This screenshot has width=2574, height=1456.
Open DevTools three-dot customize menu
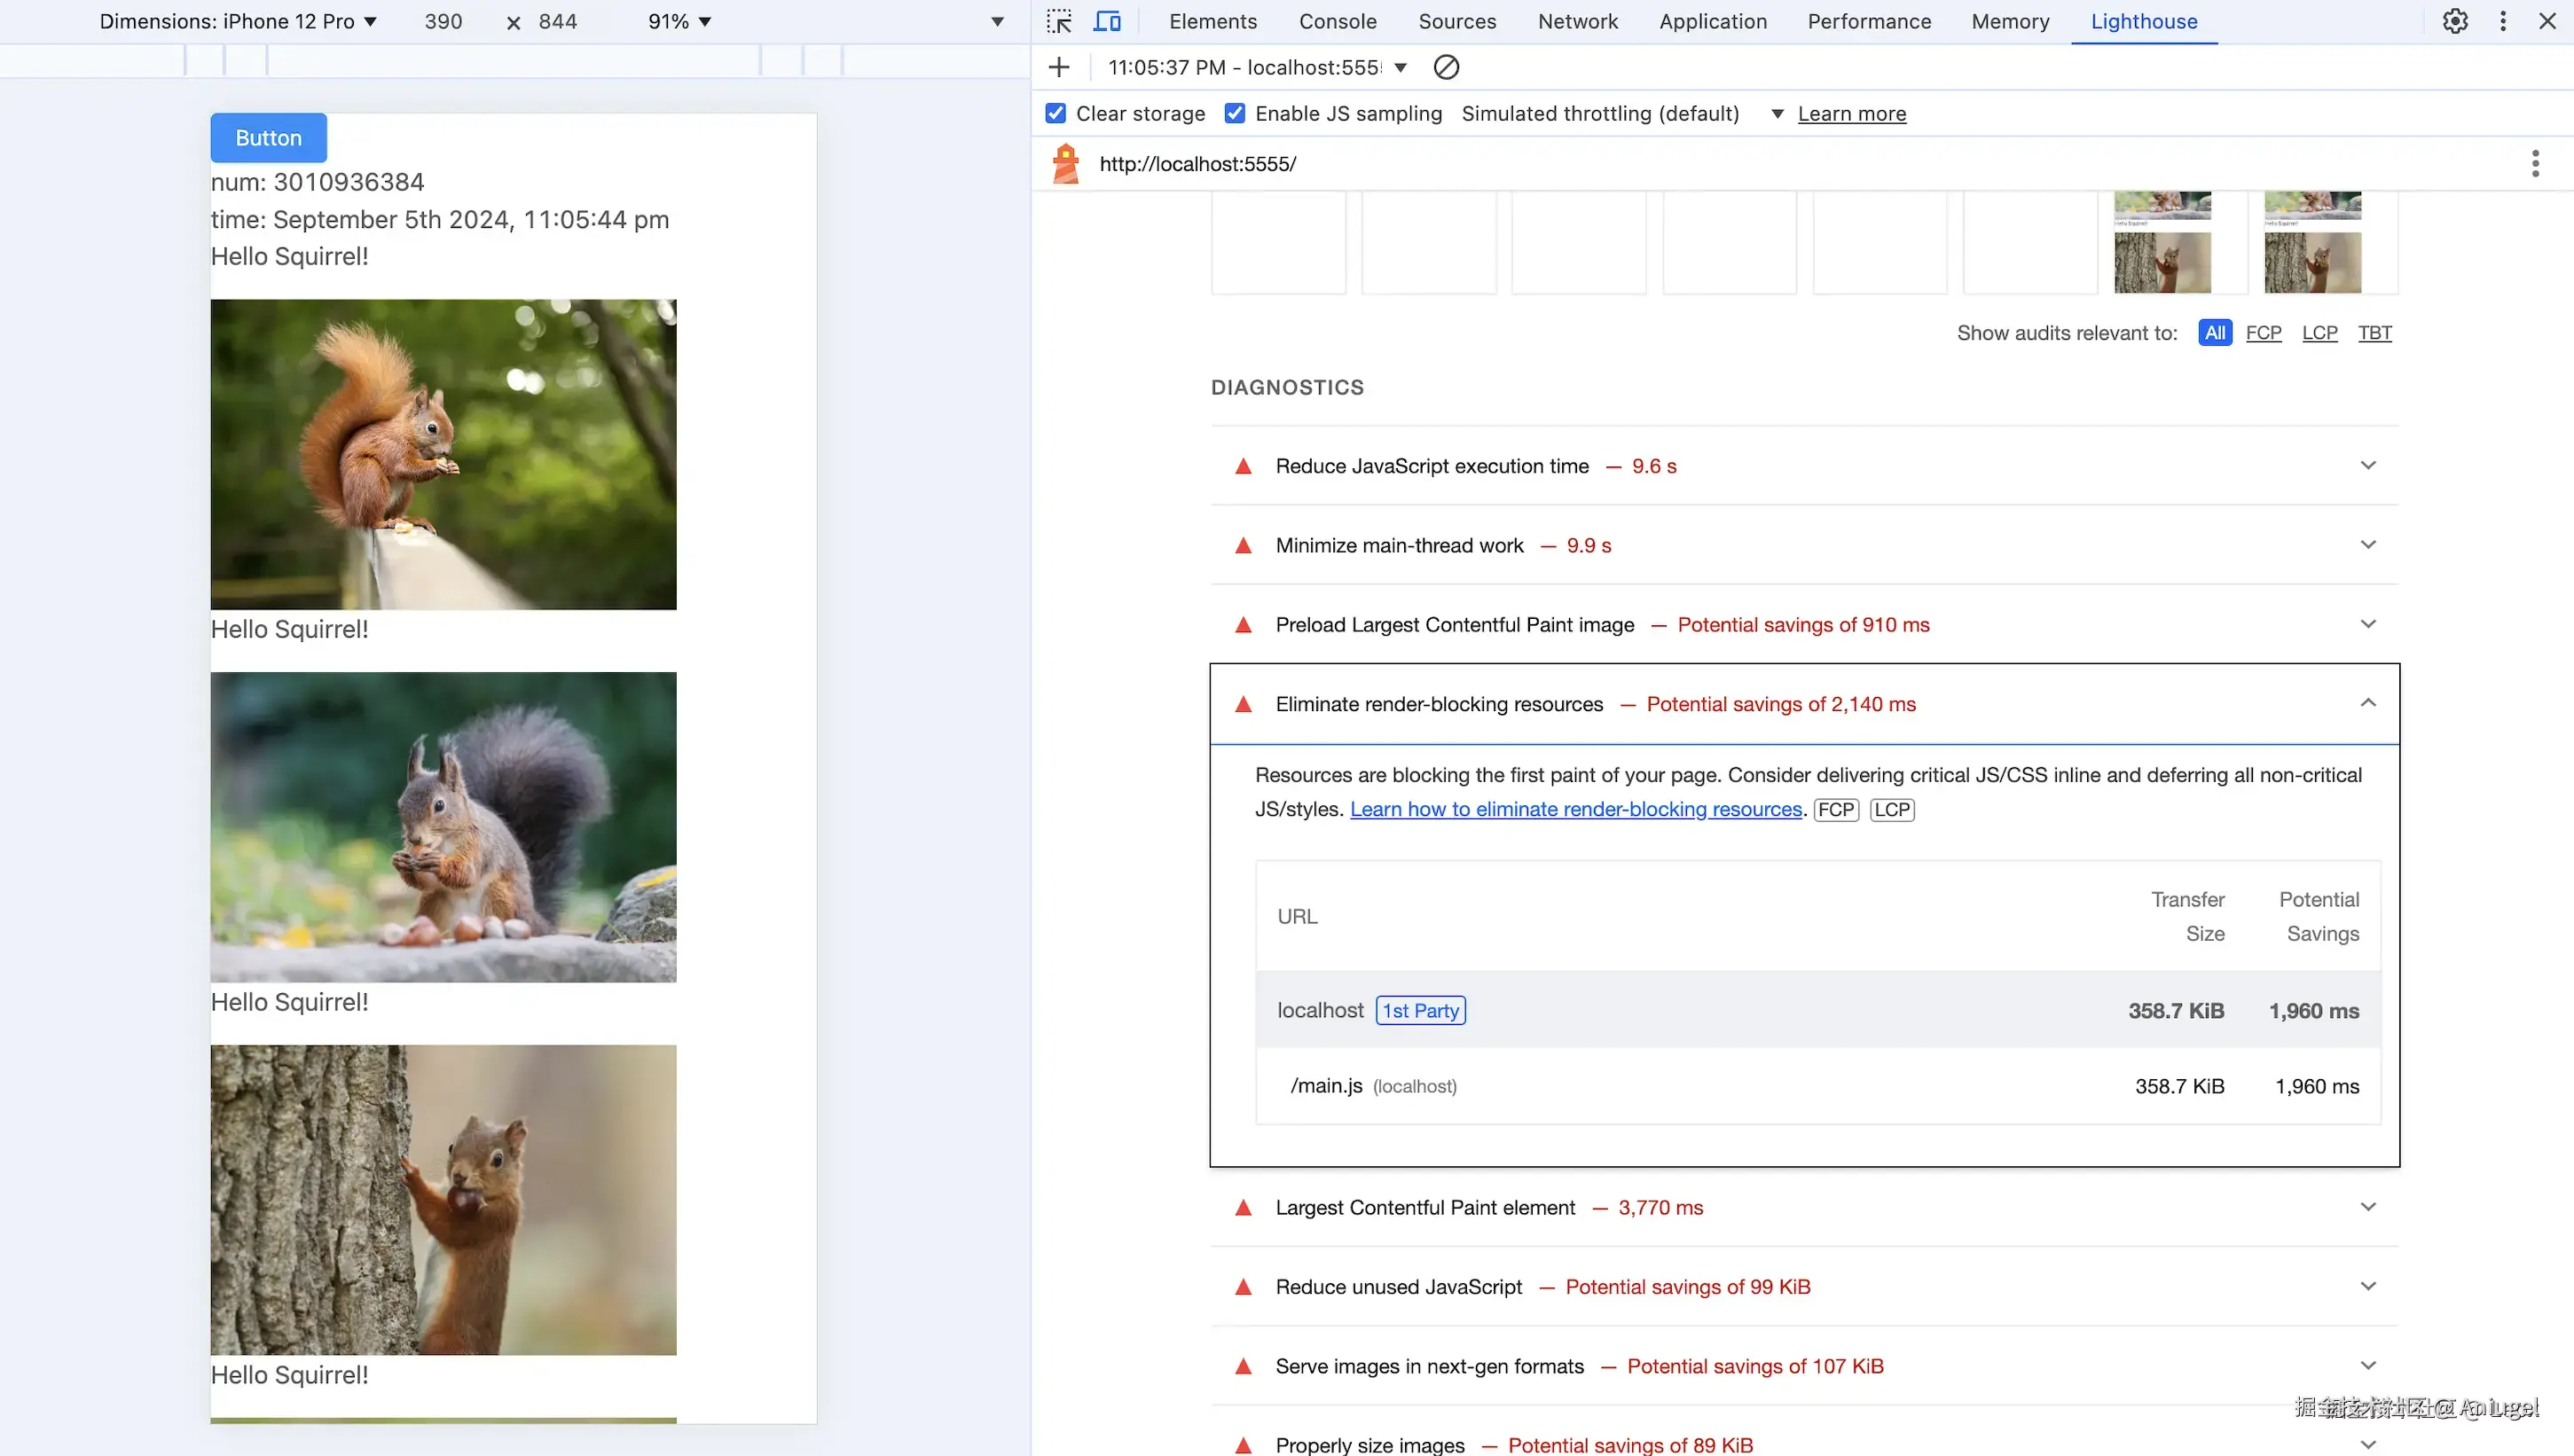coord(2503,21)
